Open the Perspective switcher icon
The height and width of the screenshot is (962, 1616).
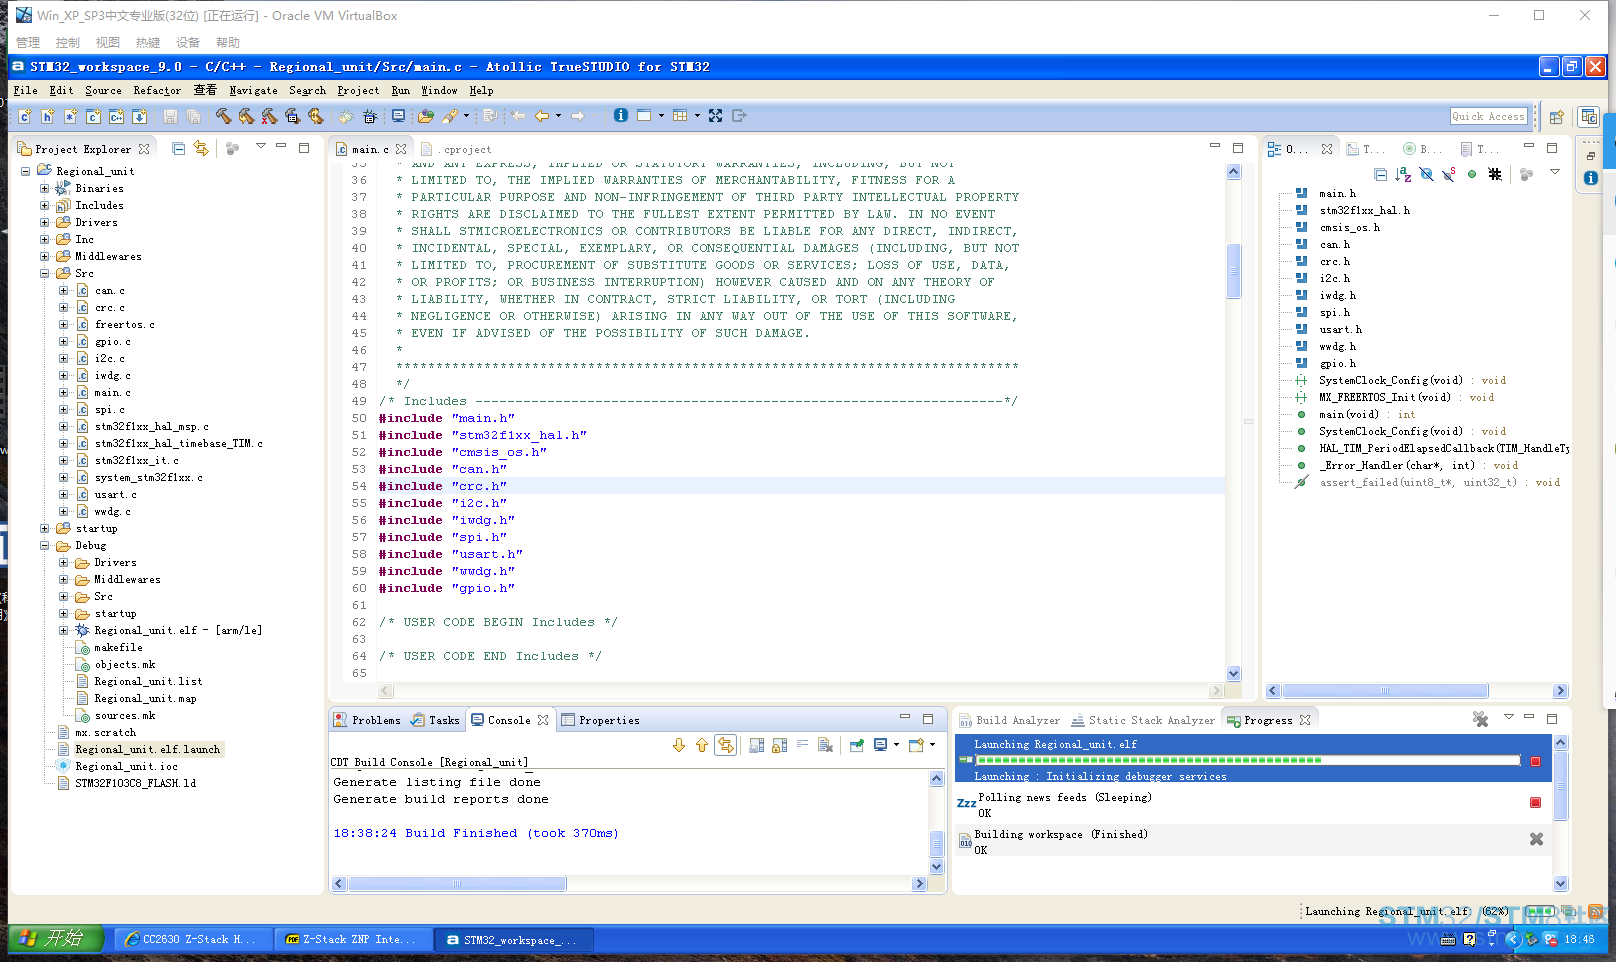(1556, 117)
